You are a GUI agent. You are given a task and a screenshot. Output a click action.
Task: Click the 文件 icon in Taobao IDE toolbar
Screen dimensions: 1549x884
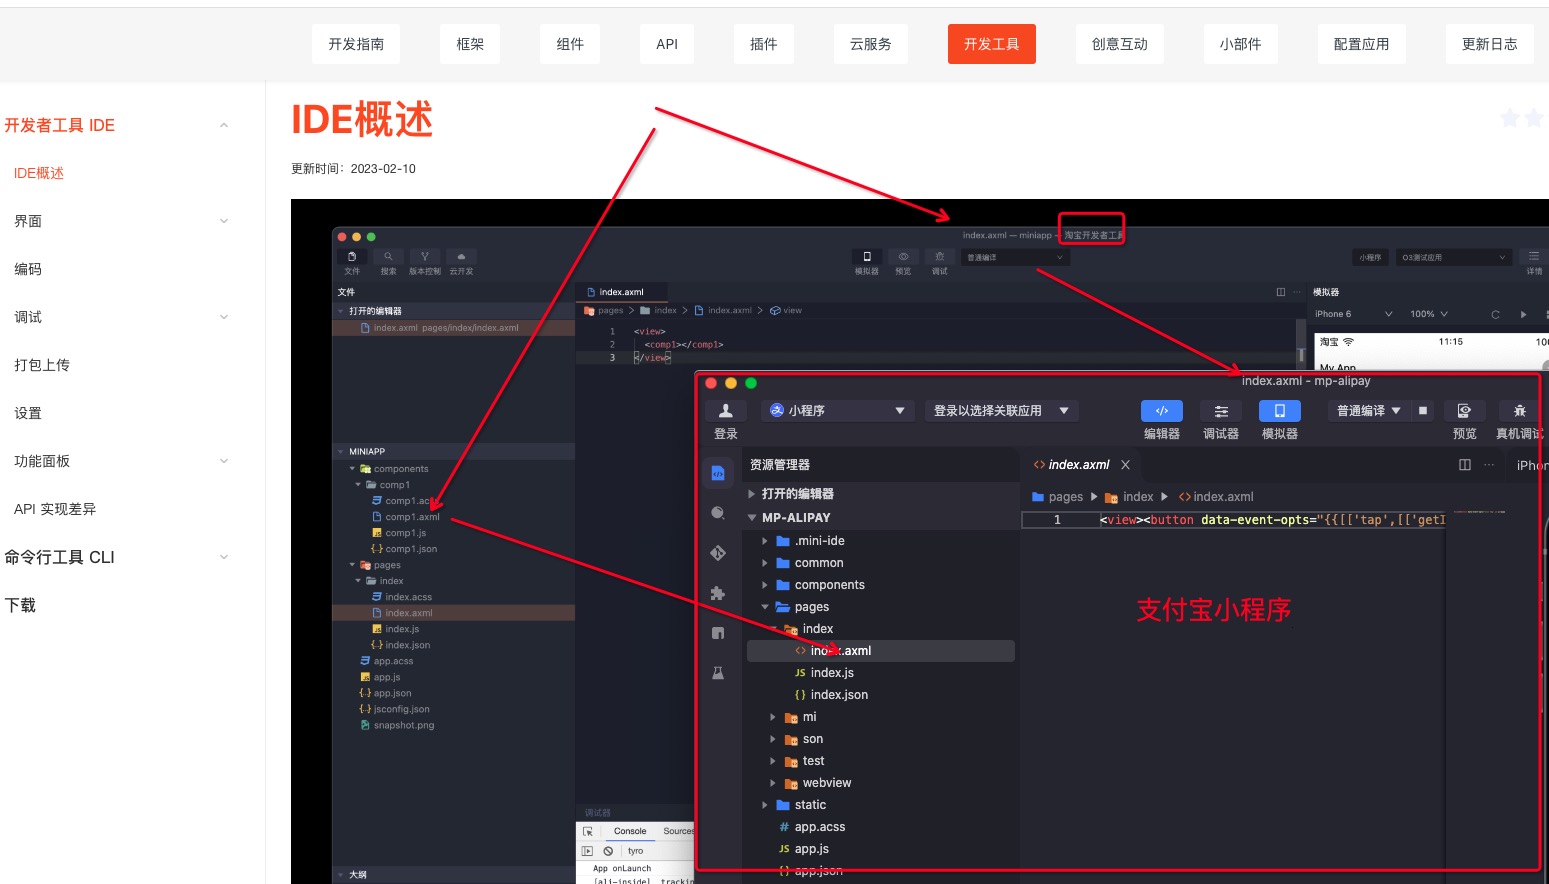pyautogui.click(x=352, y=257)
